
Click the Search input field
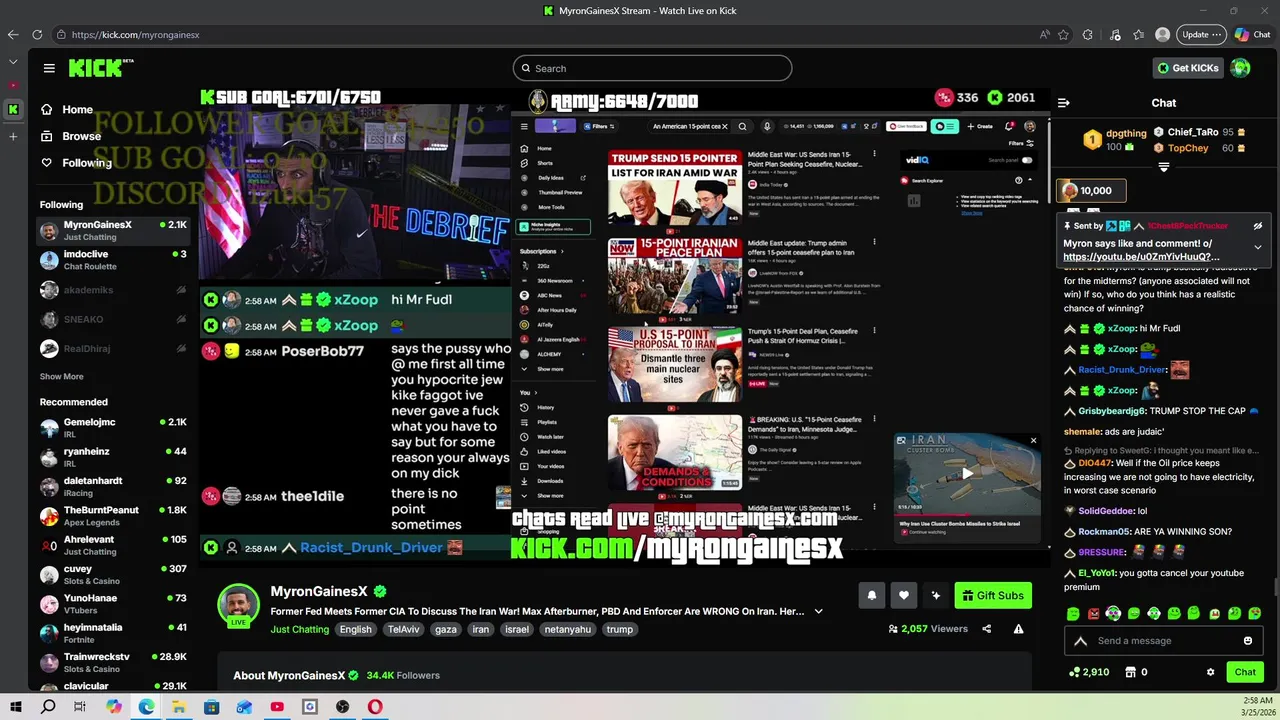[652, 68]
